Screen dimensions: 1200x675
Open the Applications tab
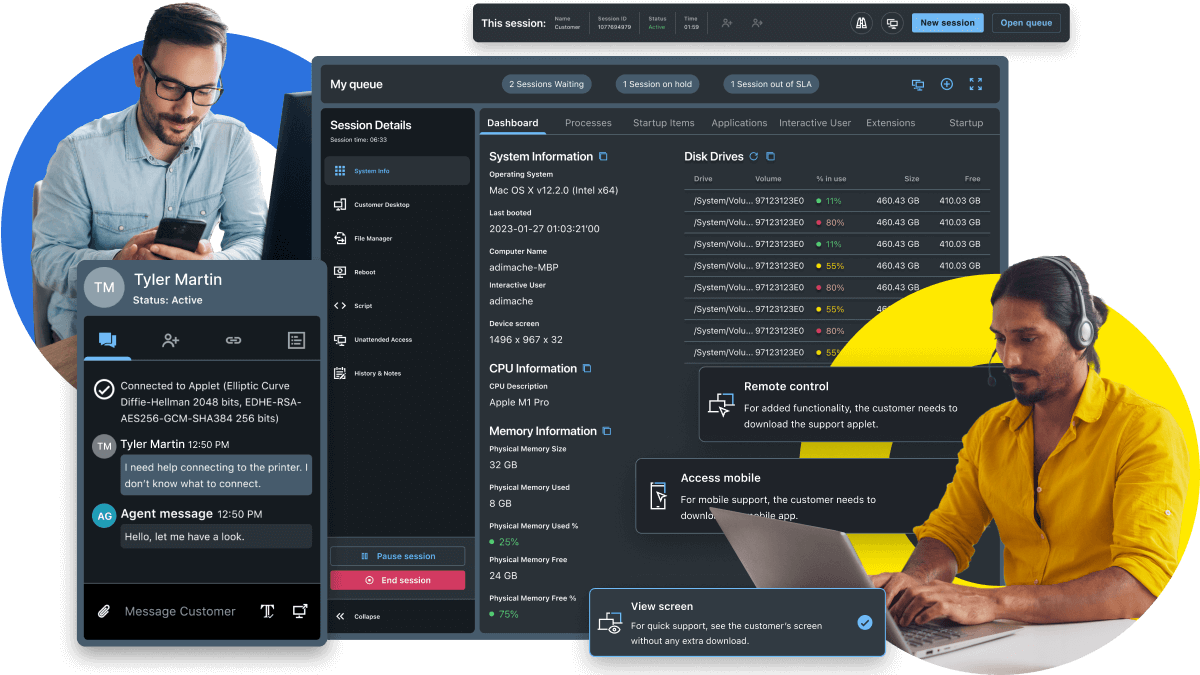point(739,122)
